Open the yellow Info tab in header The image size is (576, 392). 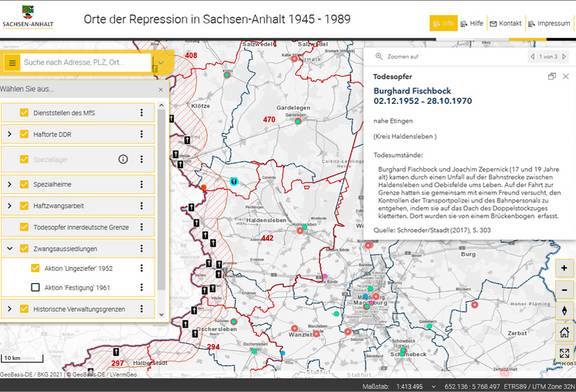(x=443, y=23)
